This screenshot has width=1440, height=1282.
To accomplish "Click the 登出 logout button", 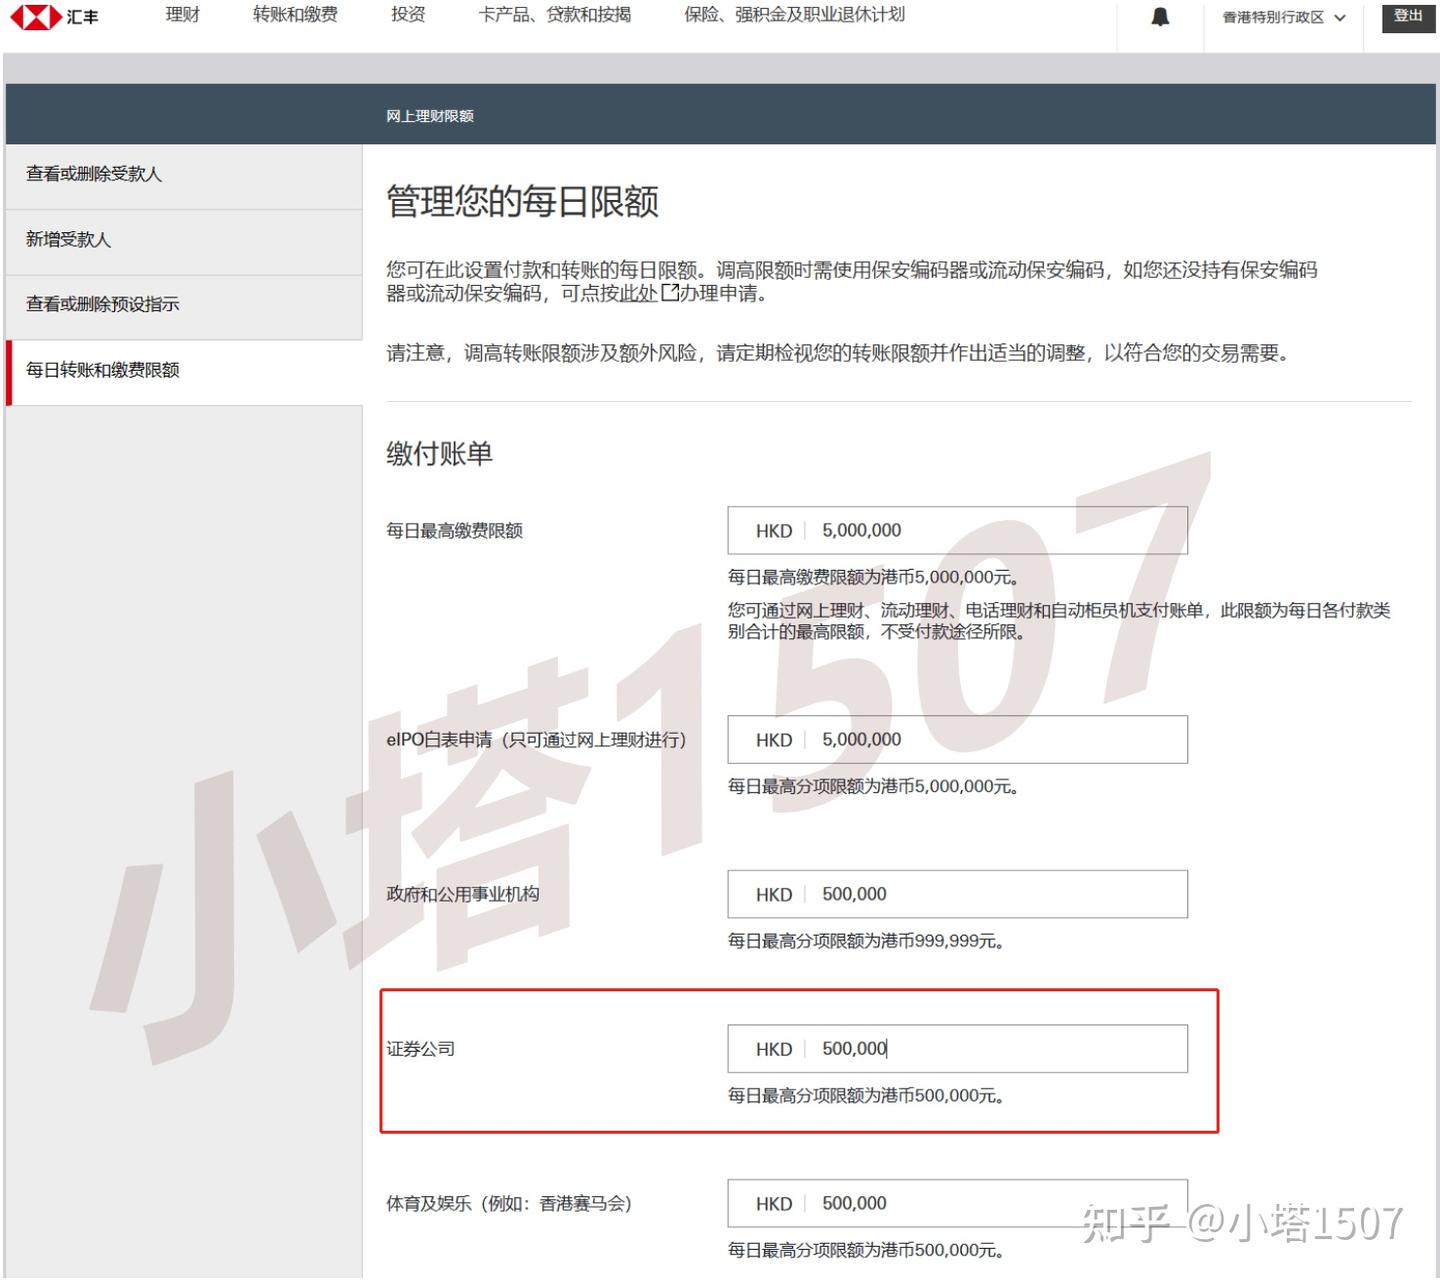I will coord(1407,15).
